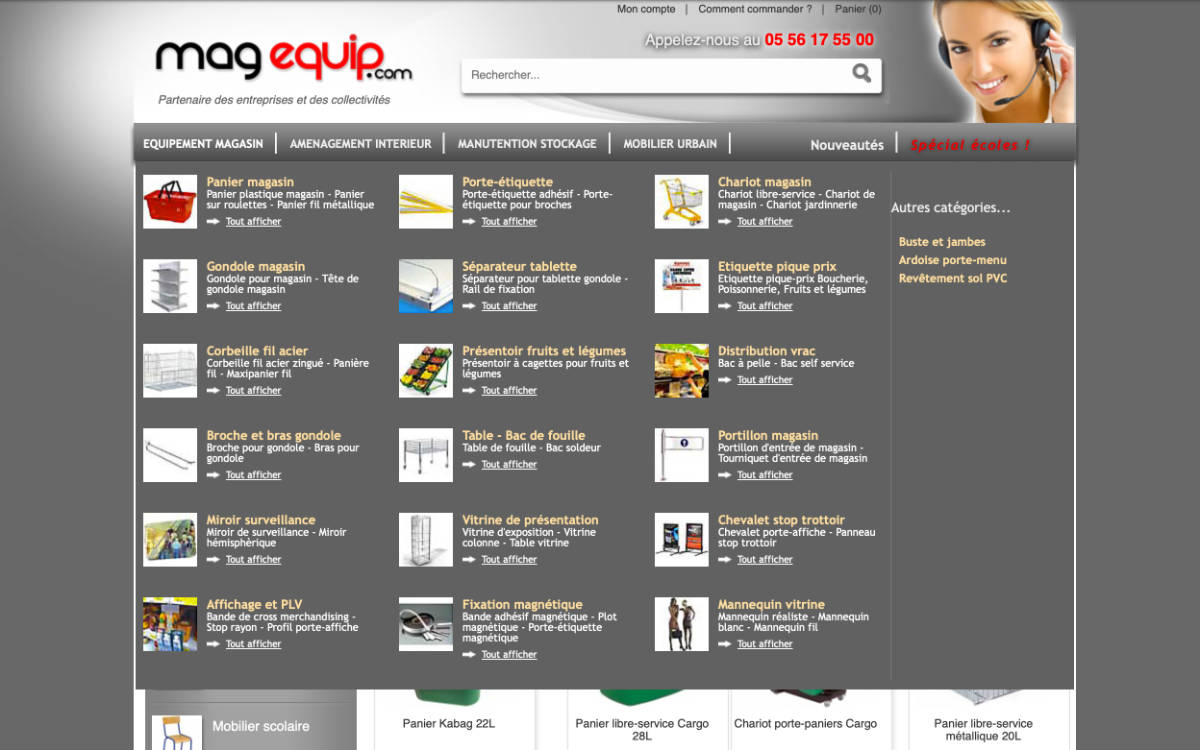Click the "Spécial écoles !" link
The image size is (1200, 750).
(971, 145)
